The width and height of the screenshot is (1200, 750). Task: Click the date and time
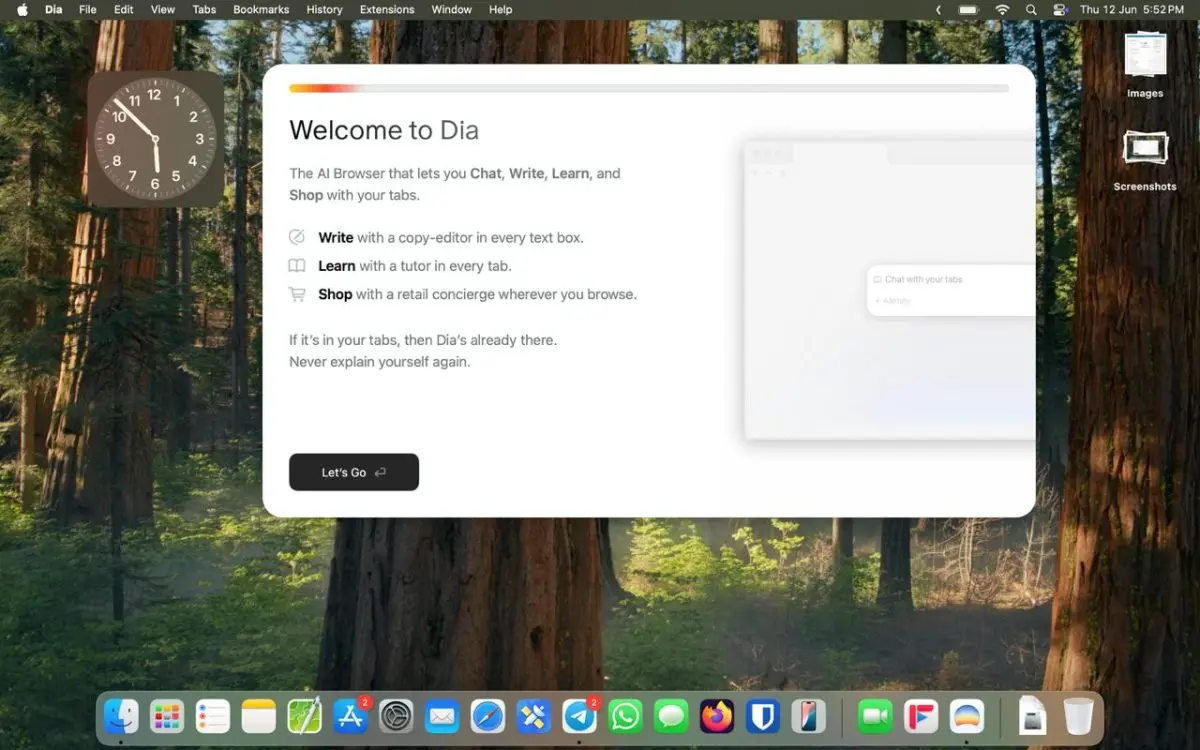tap(1132, 10)
